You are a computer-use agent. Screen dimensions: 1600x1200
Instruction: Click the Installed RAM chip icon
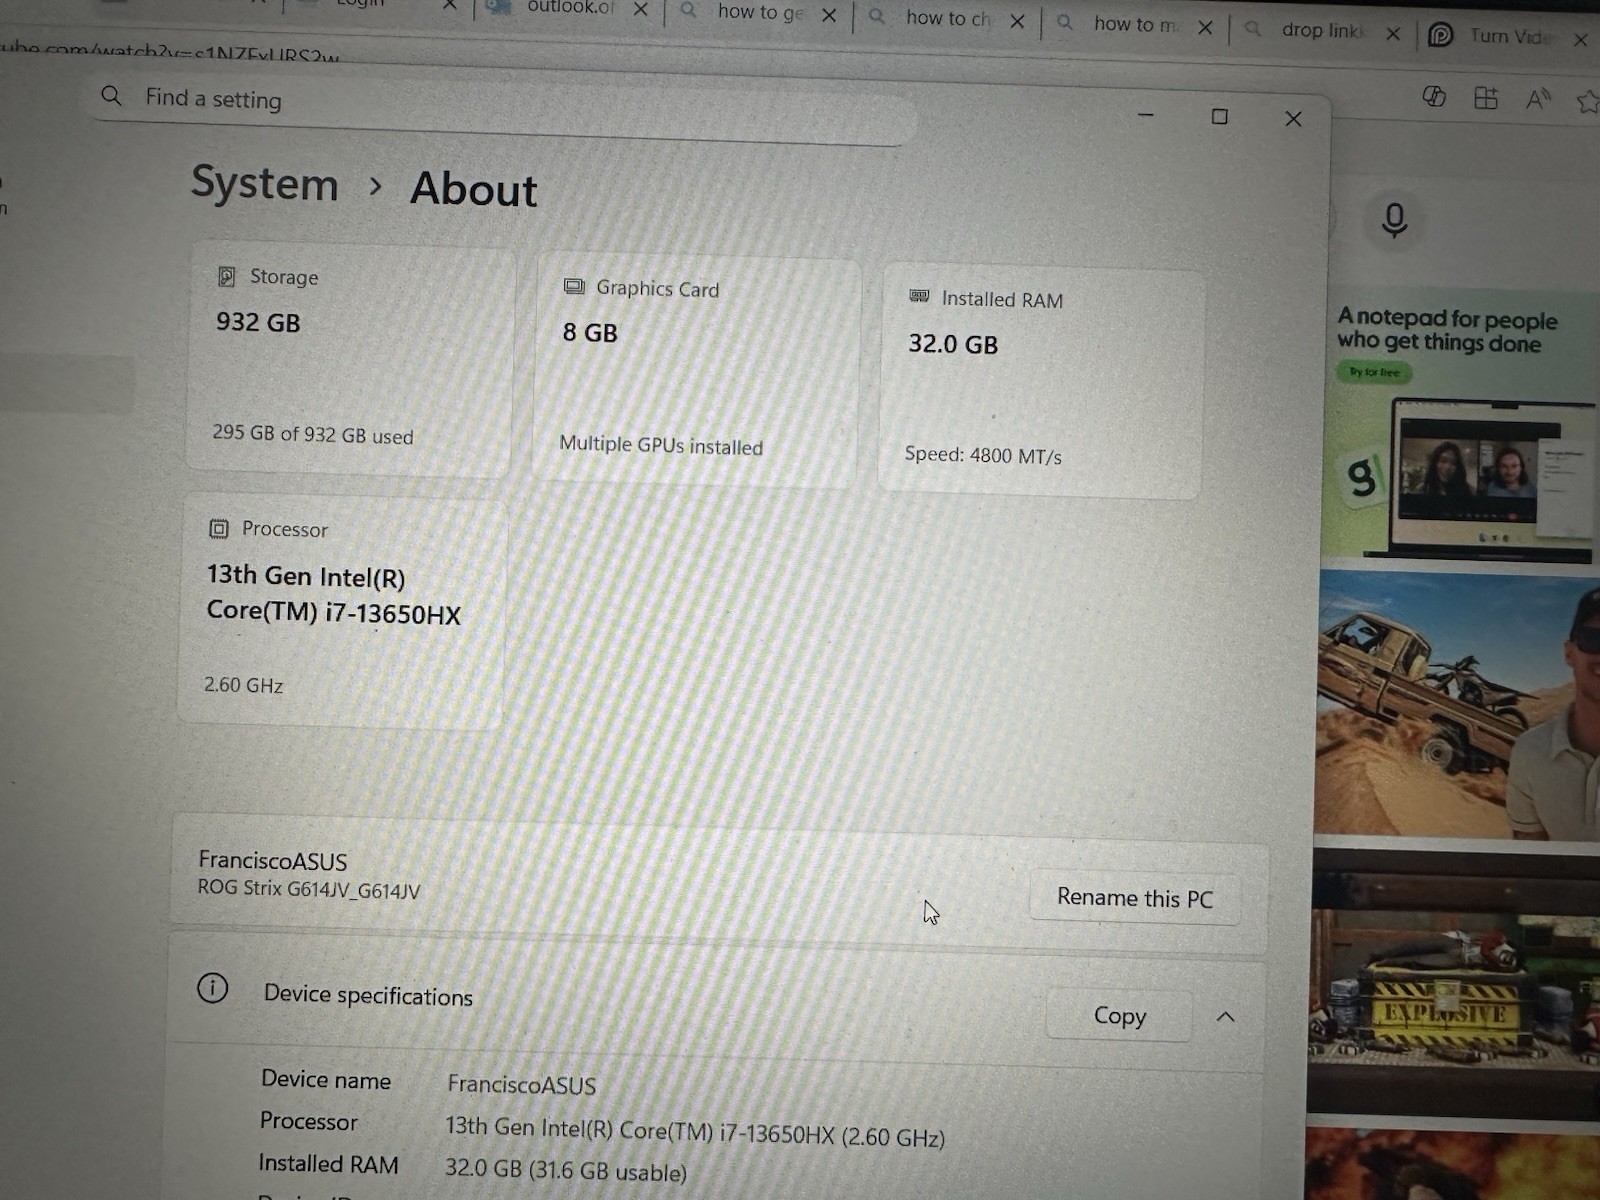tap(919, 296)
